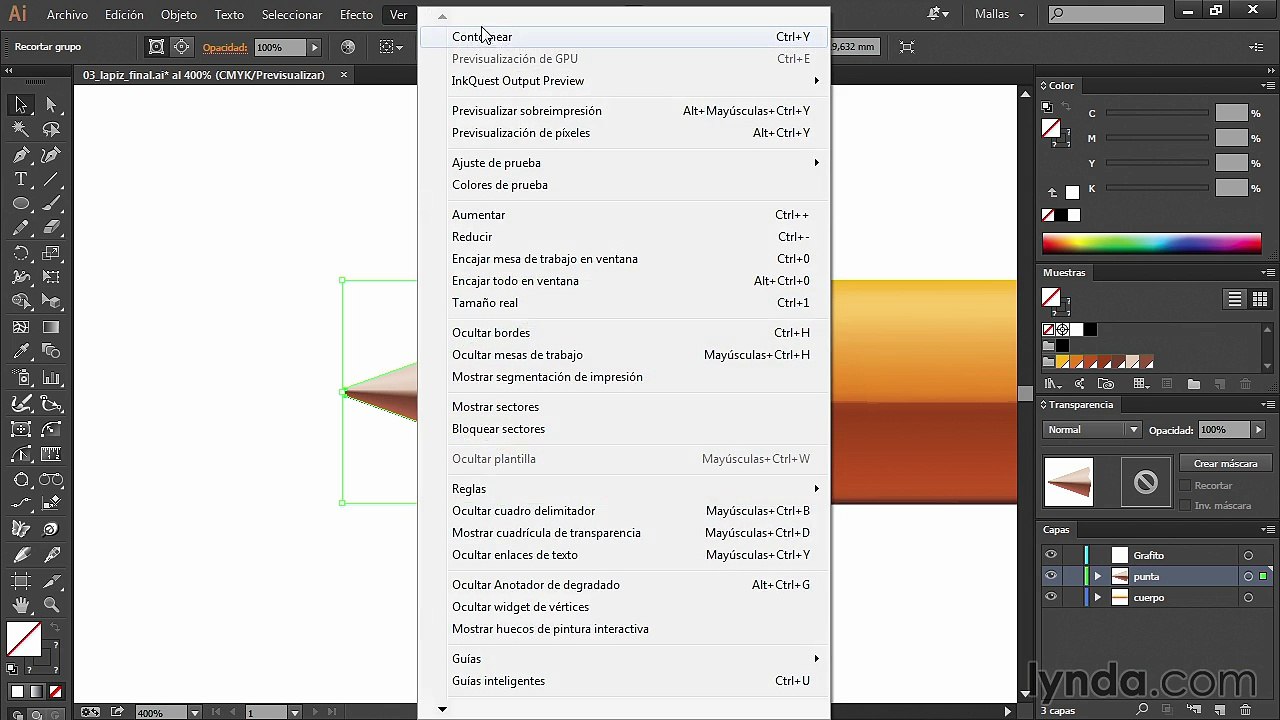Enable the Inv. máscara checkbox

pos(1185,506)
